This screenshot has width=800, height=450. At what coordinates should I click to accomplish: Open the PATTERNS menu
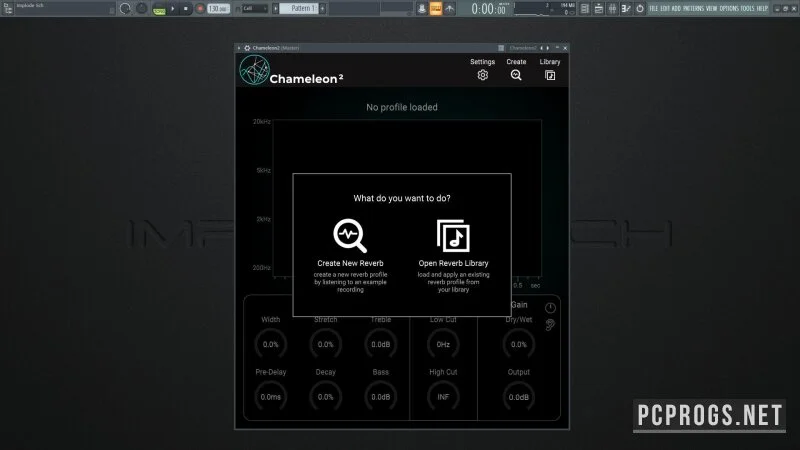click(x=693, y=9)
